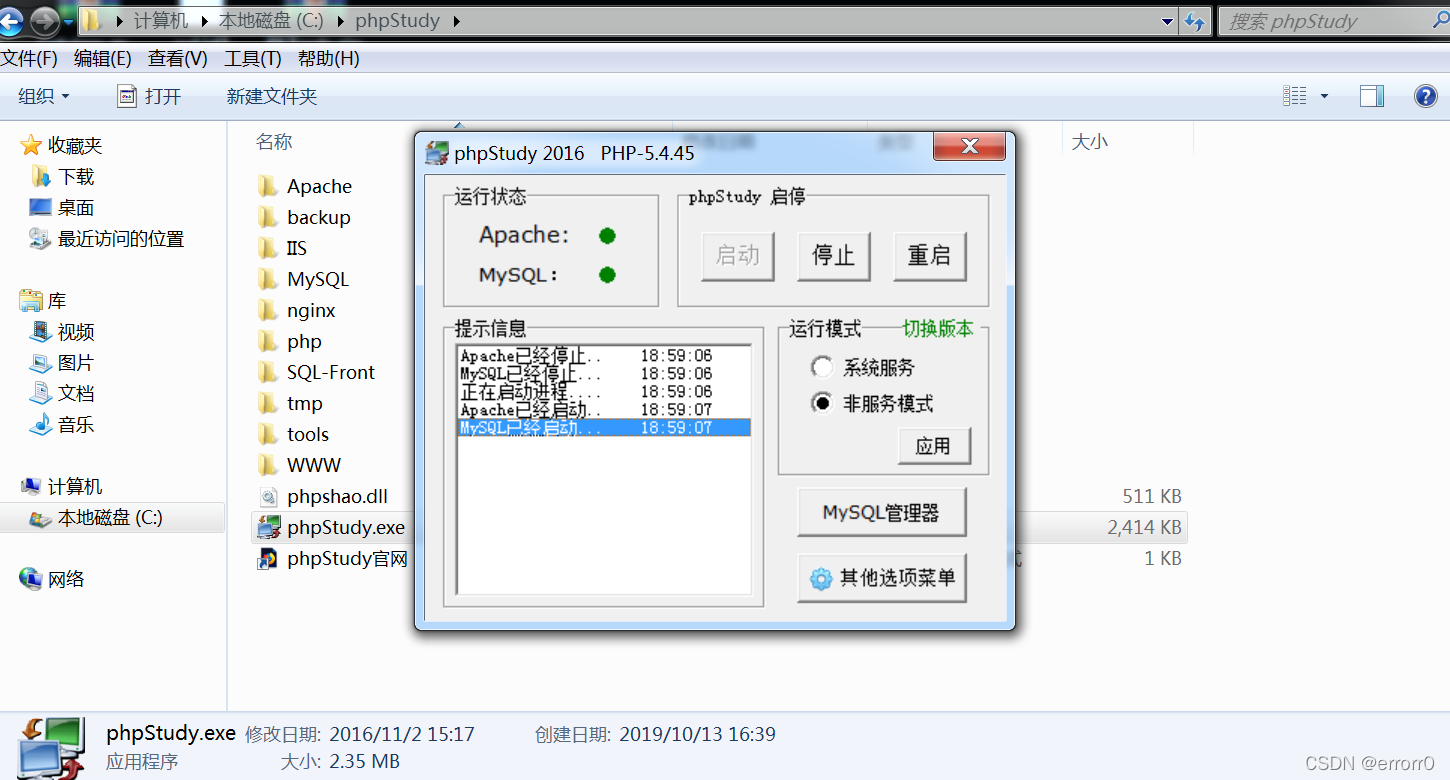
Task: Click the 重启 button in phpStudy
Action: coord(929,256)
